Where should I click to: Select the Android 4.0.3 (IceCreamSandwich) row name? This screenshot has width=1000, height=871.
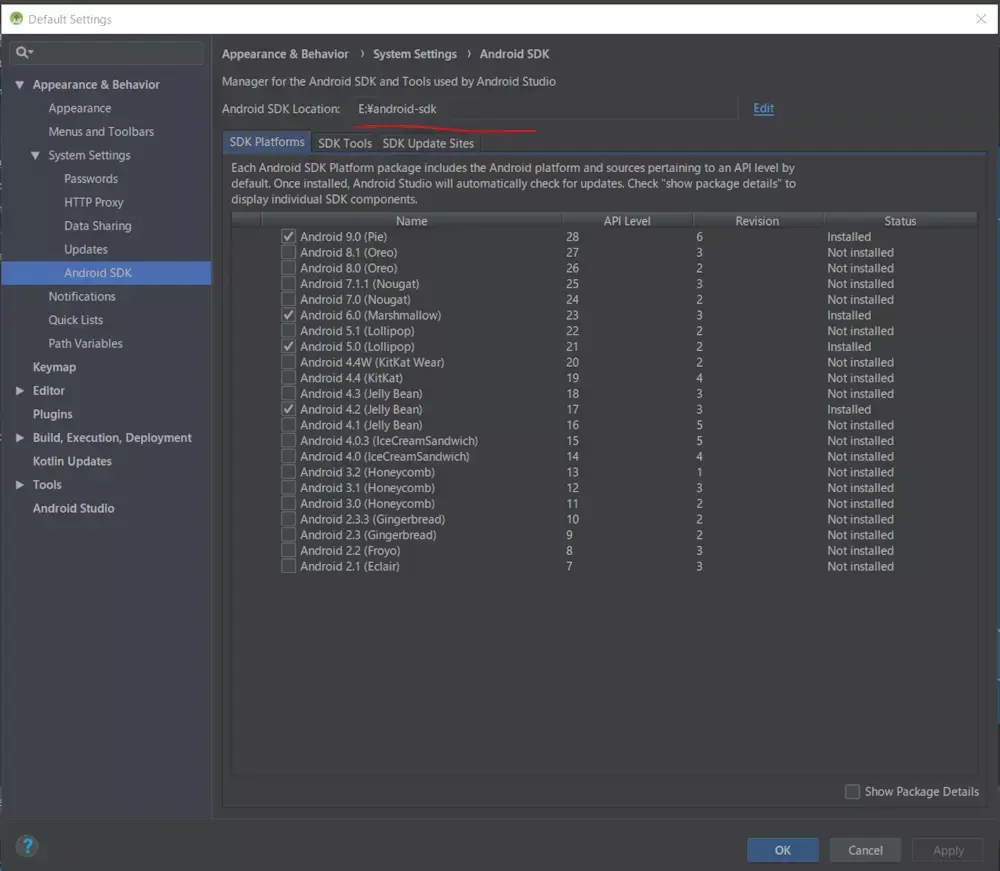click(x=389, y=441)
